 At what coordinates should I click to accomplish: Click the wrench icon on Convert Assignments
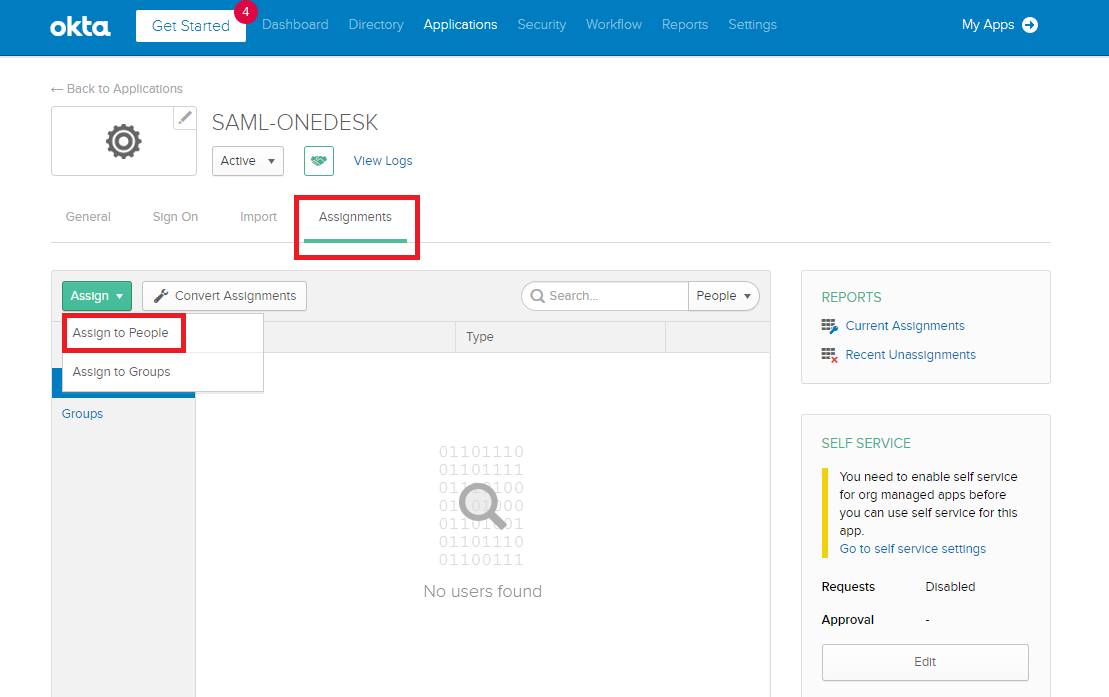161,296
